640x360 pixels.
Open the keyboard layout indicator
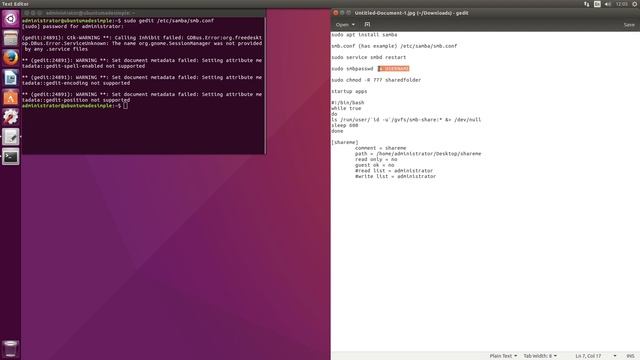[x=597, y=4]
